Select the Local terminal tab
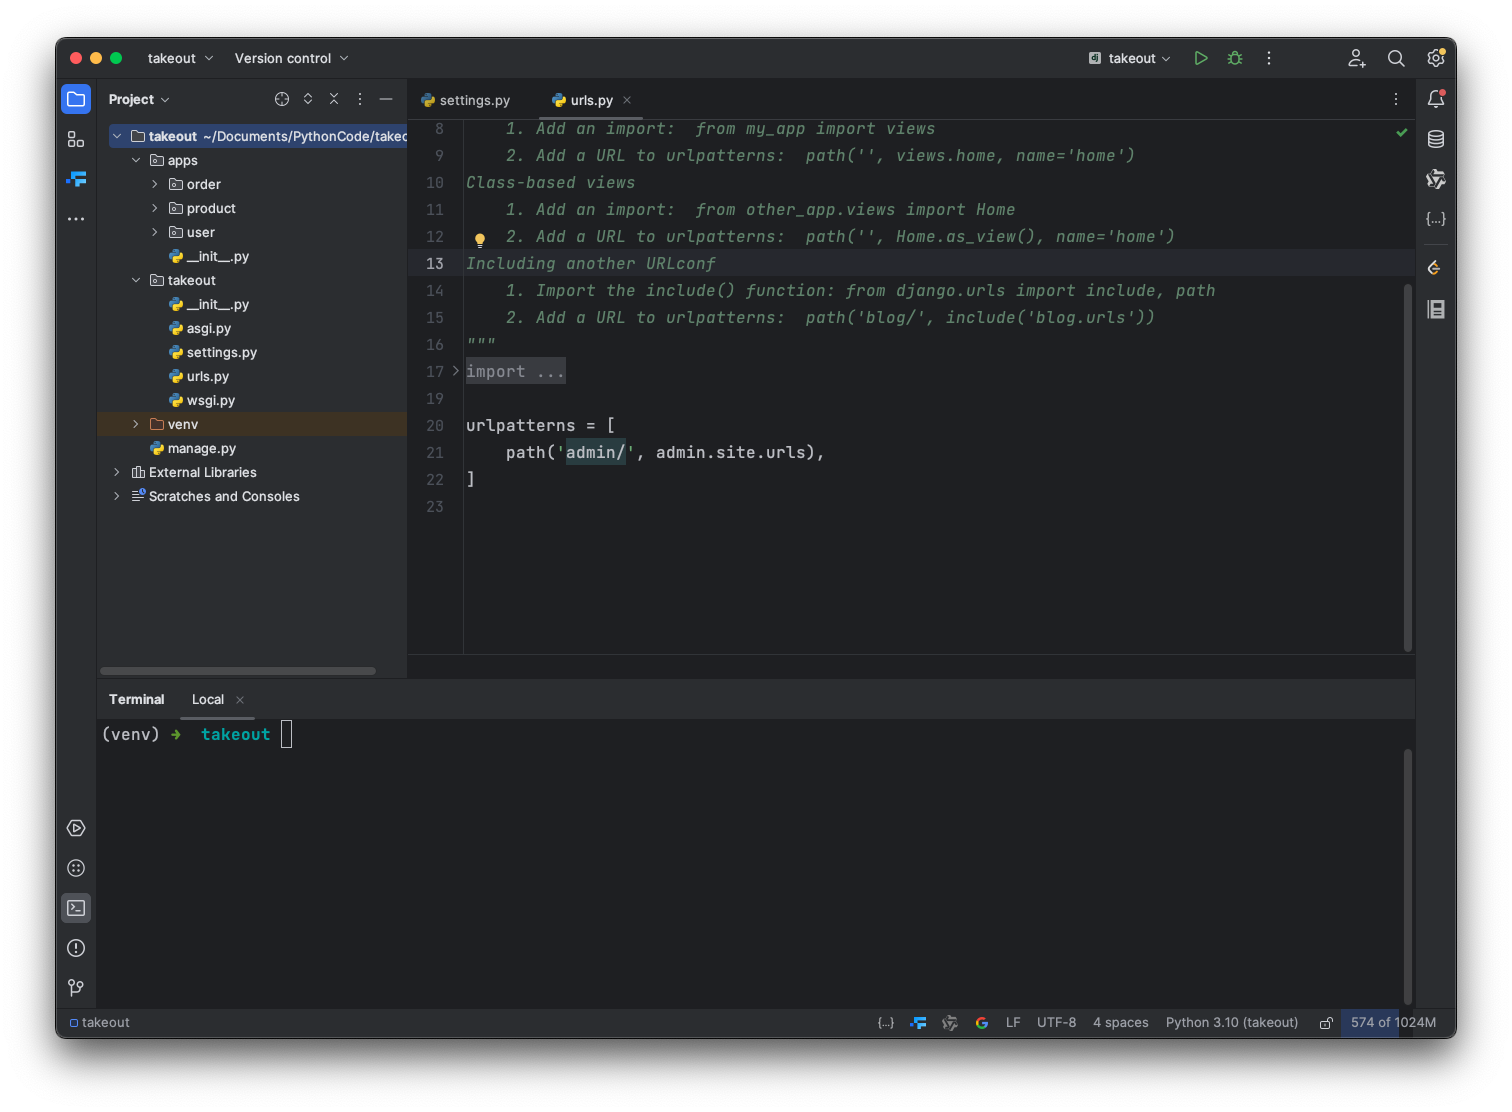1512x1112 pixels. click(x=208, y=699)
